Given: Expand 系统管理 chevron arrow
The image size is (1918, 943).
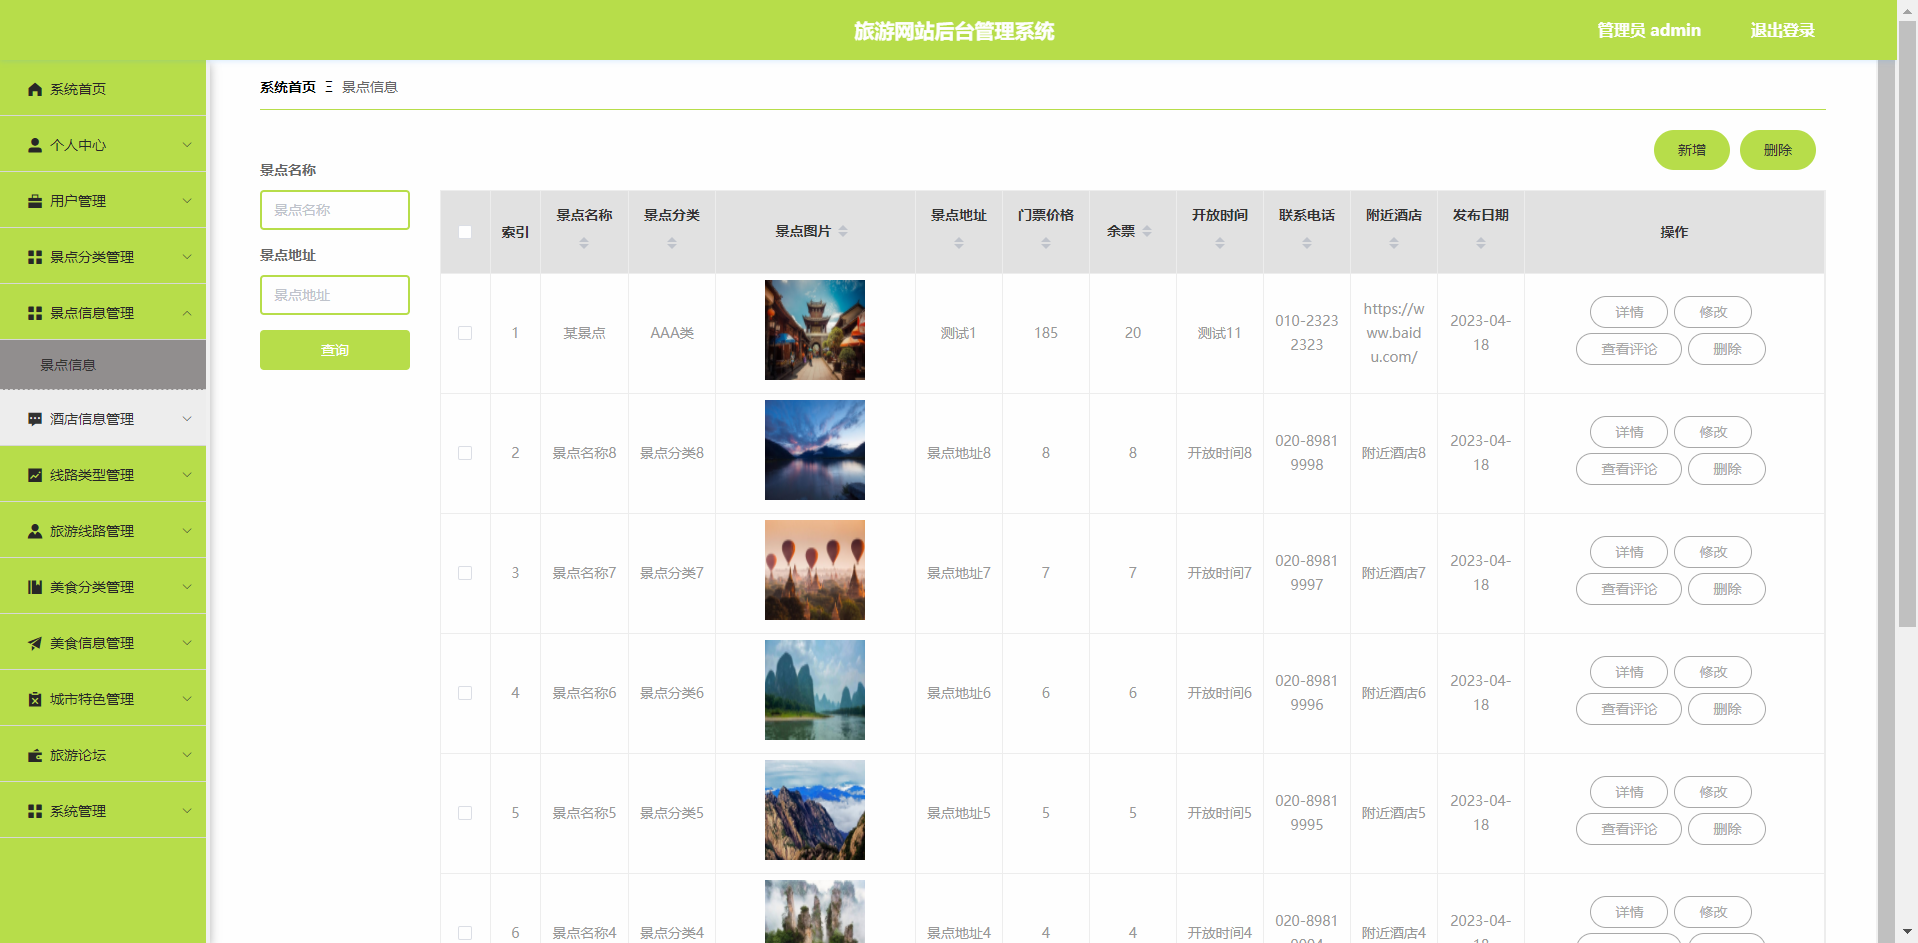Looking at the screenshot, I should coord(187,811).
